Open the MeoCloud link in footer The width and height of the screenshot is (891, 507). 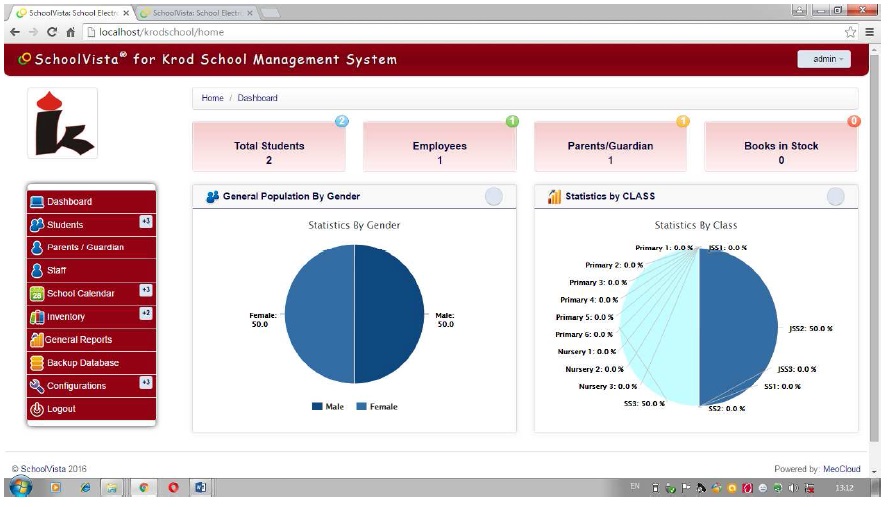click(841, 469)
